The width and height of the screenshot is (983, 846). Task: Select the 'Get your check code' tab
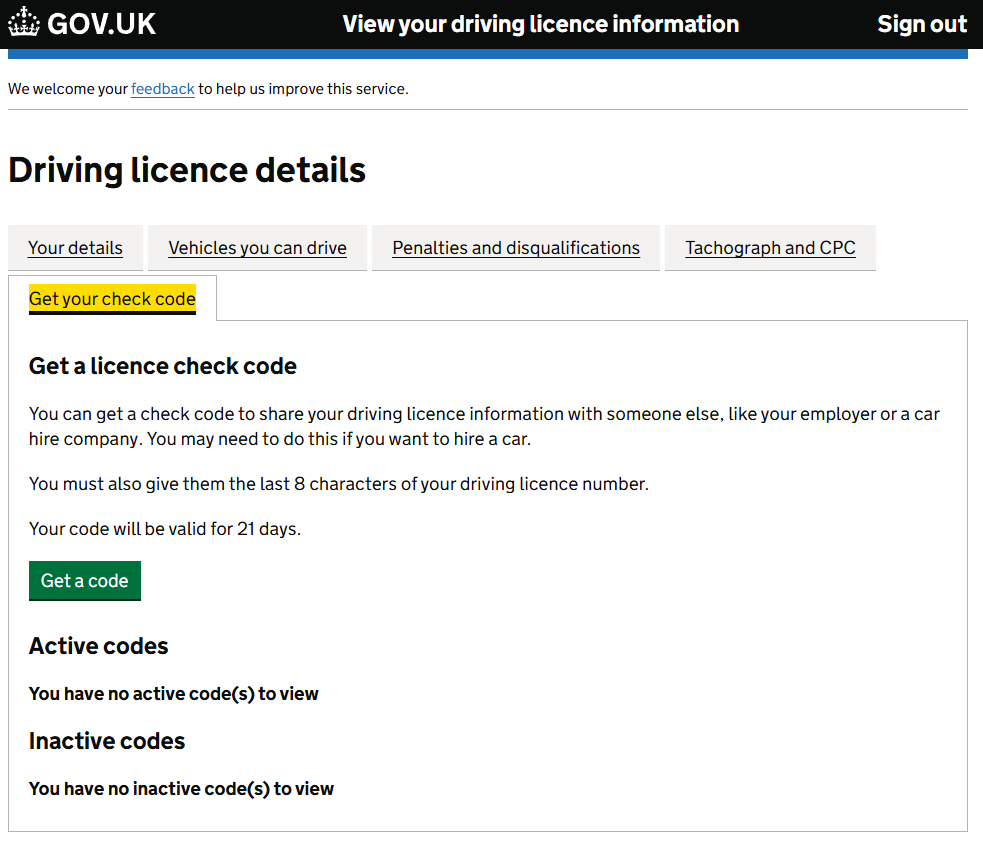pos(112,299)
